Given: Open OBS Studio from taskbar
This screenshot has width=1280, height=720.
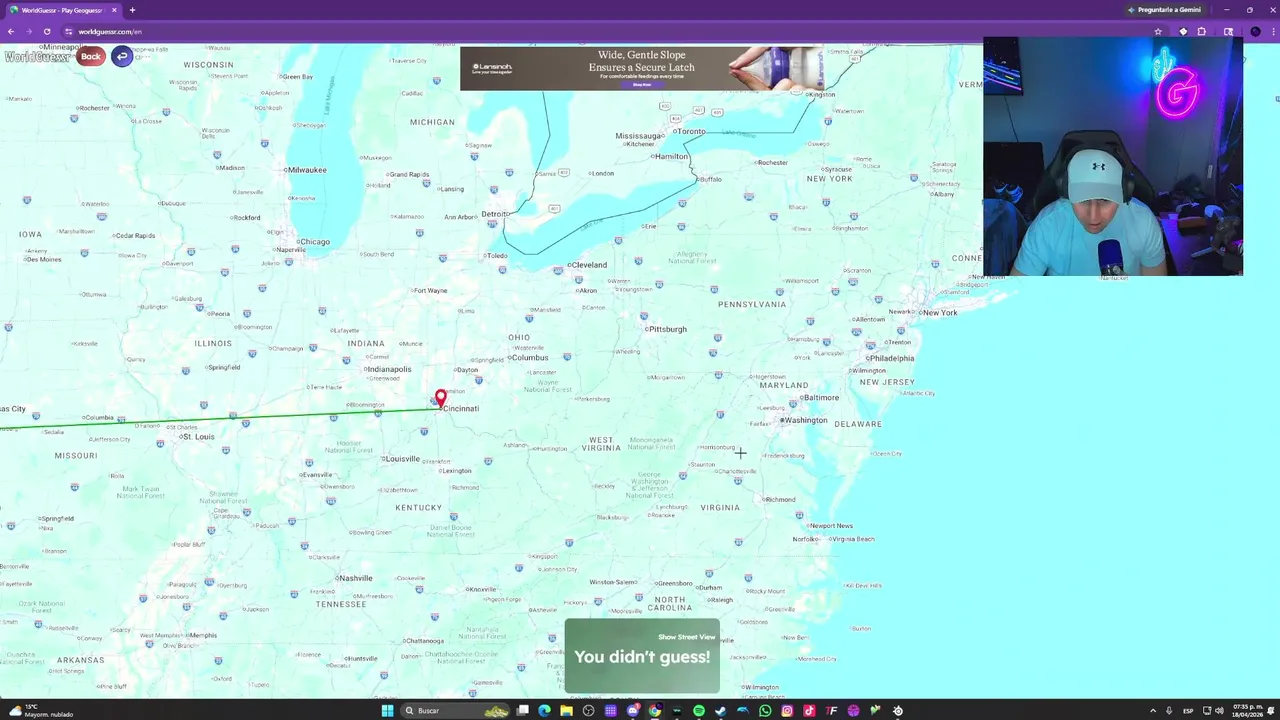Looking at the screenshot, I should coord(588,711).
